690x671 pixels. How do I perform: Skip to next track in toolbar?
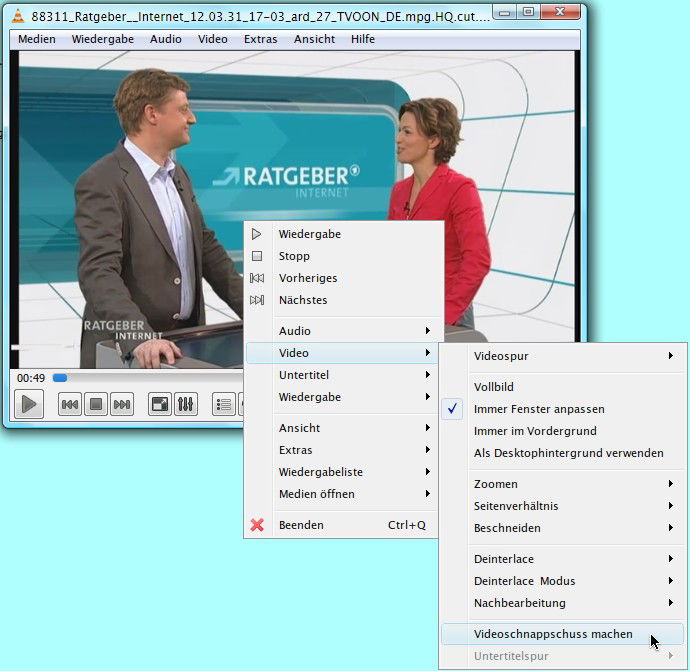122,404
